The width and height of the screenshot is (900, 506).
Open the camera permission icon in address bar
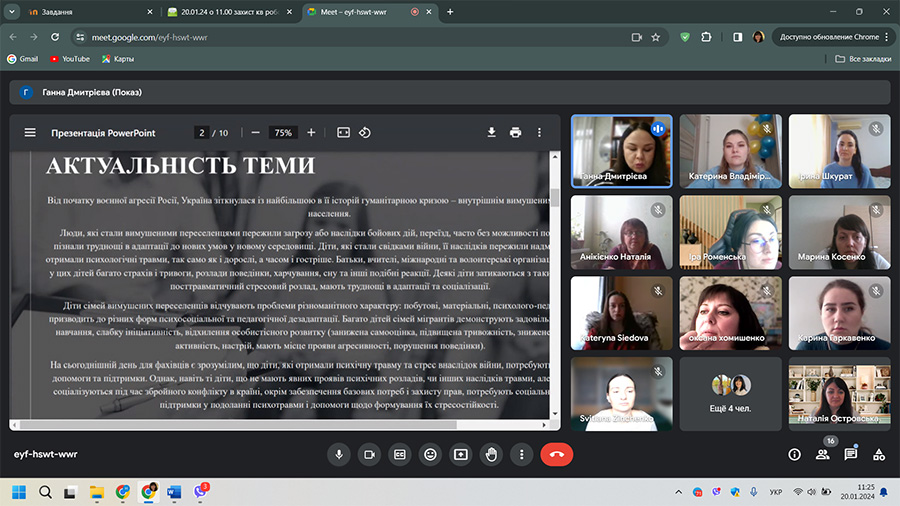[x=637, y=37]
